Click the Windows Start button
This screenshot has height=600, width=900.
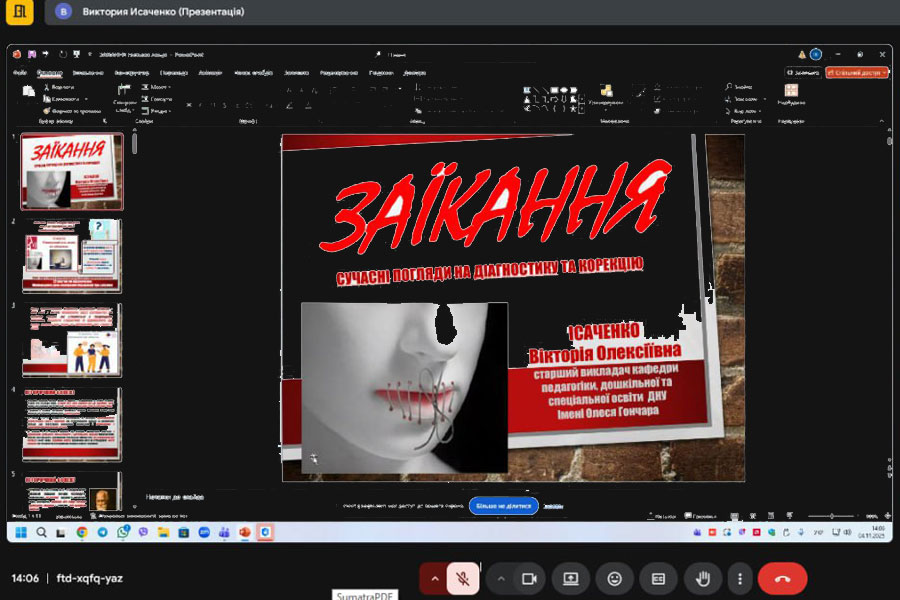click(22, 532)
